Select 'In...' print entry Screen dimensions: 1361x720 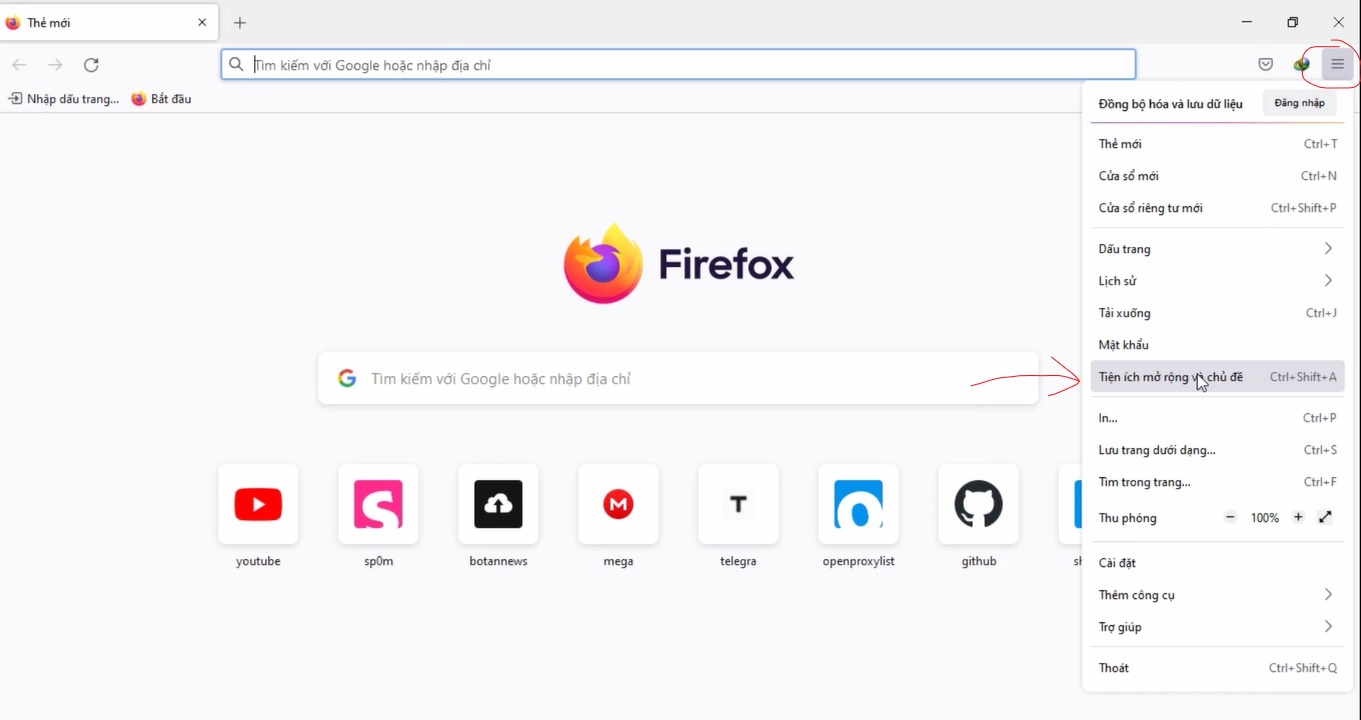click(1217, 418)
